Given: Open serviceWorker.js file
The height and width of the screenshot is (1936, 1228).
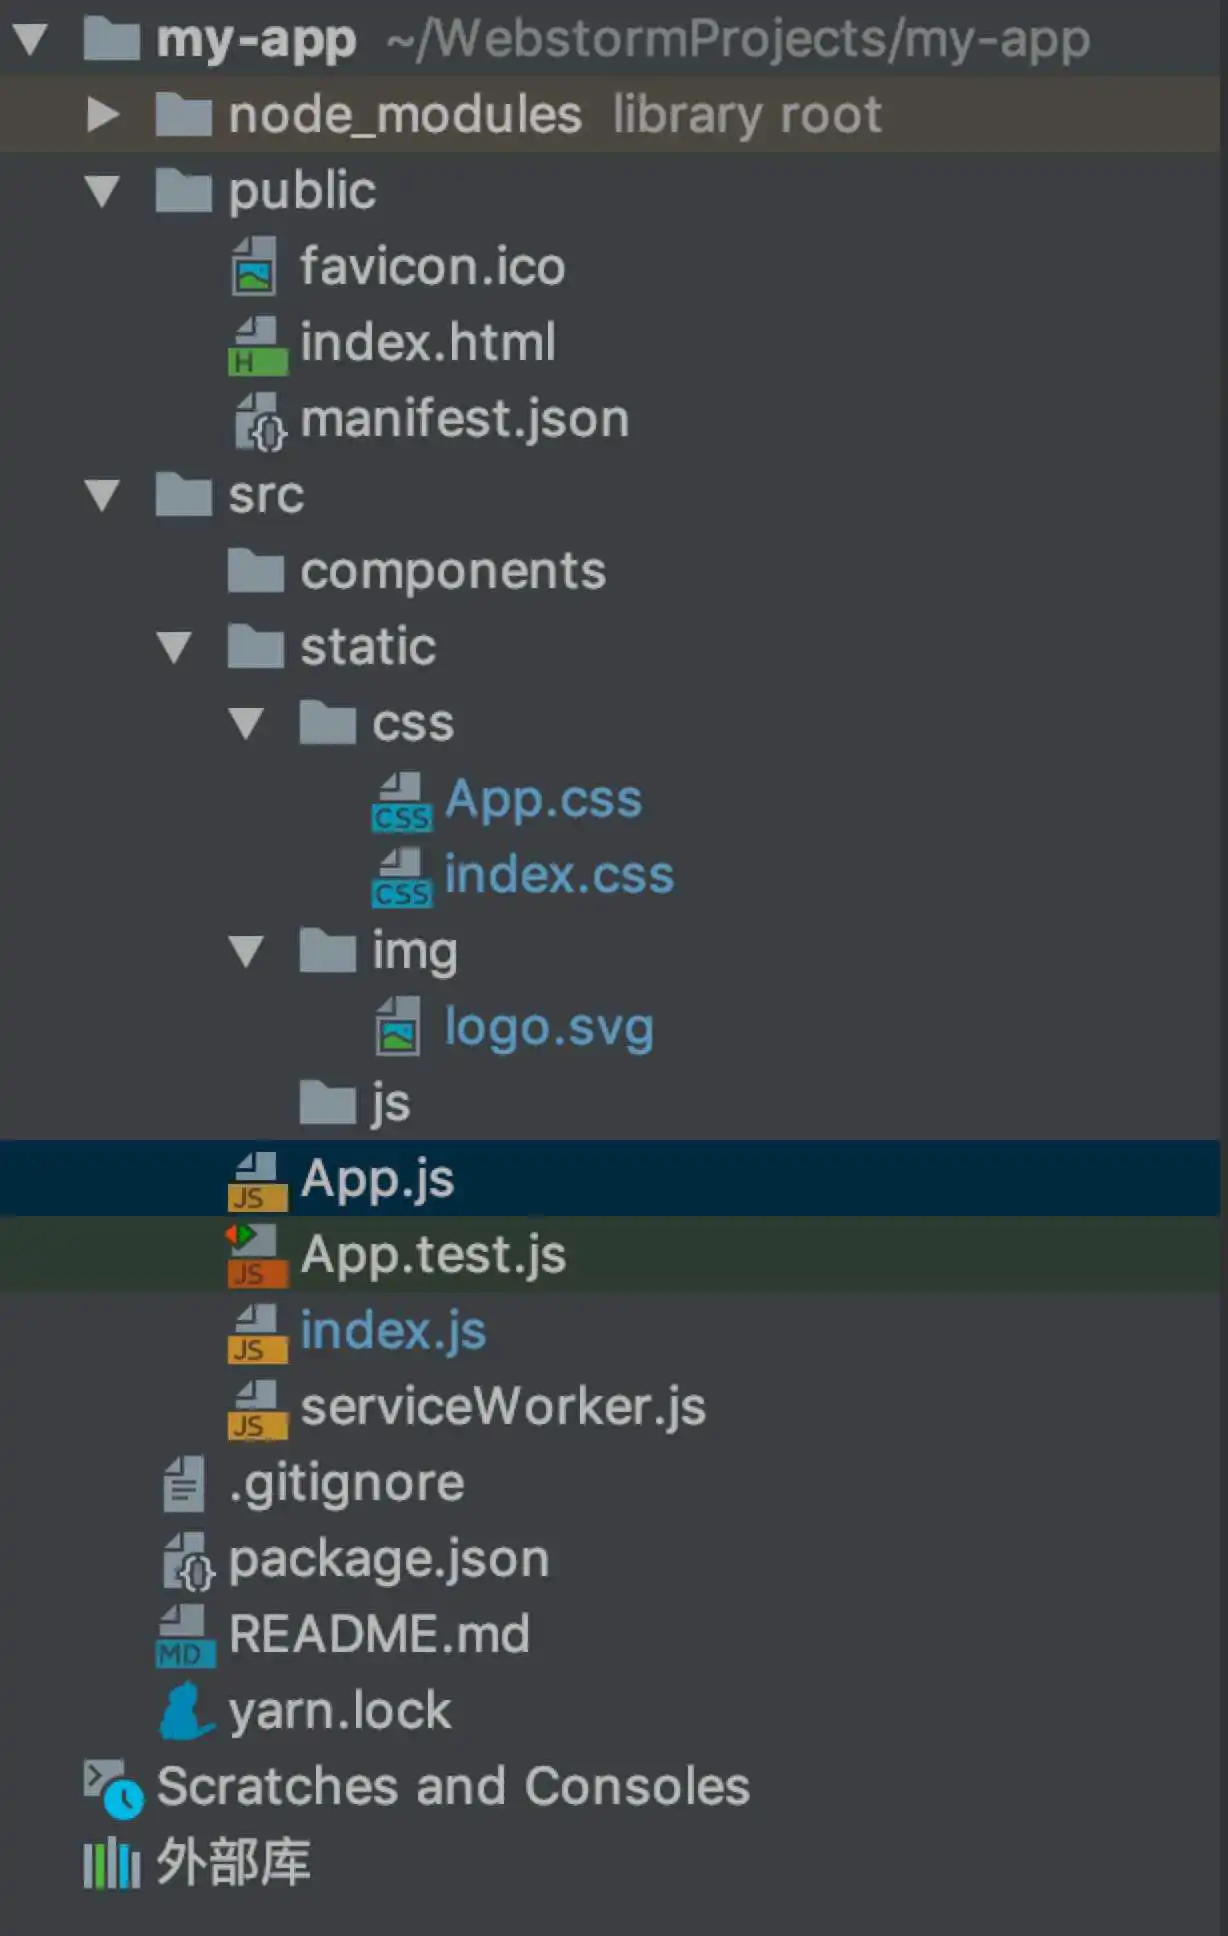Looking at the screenshot, I should [502, 1407].
